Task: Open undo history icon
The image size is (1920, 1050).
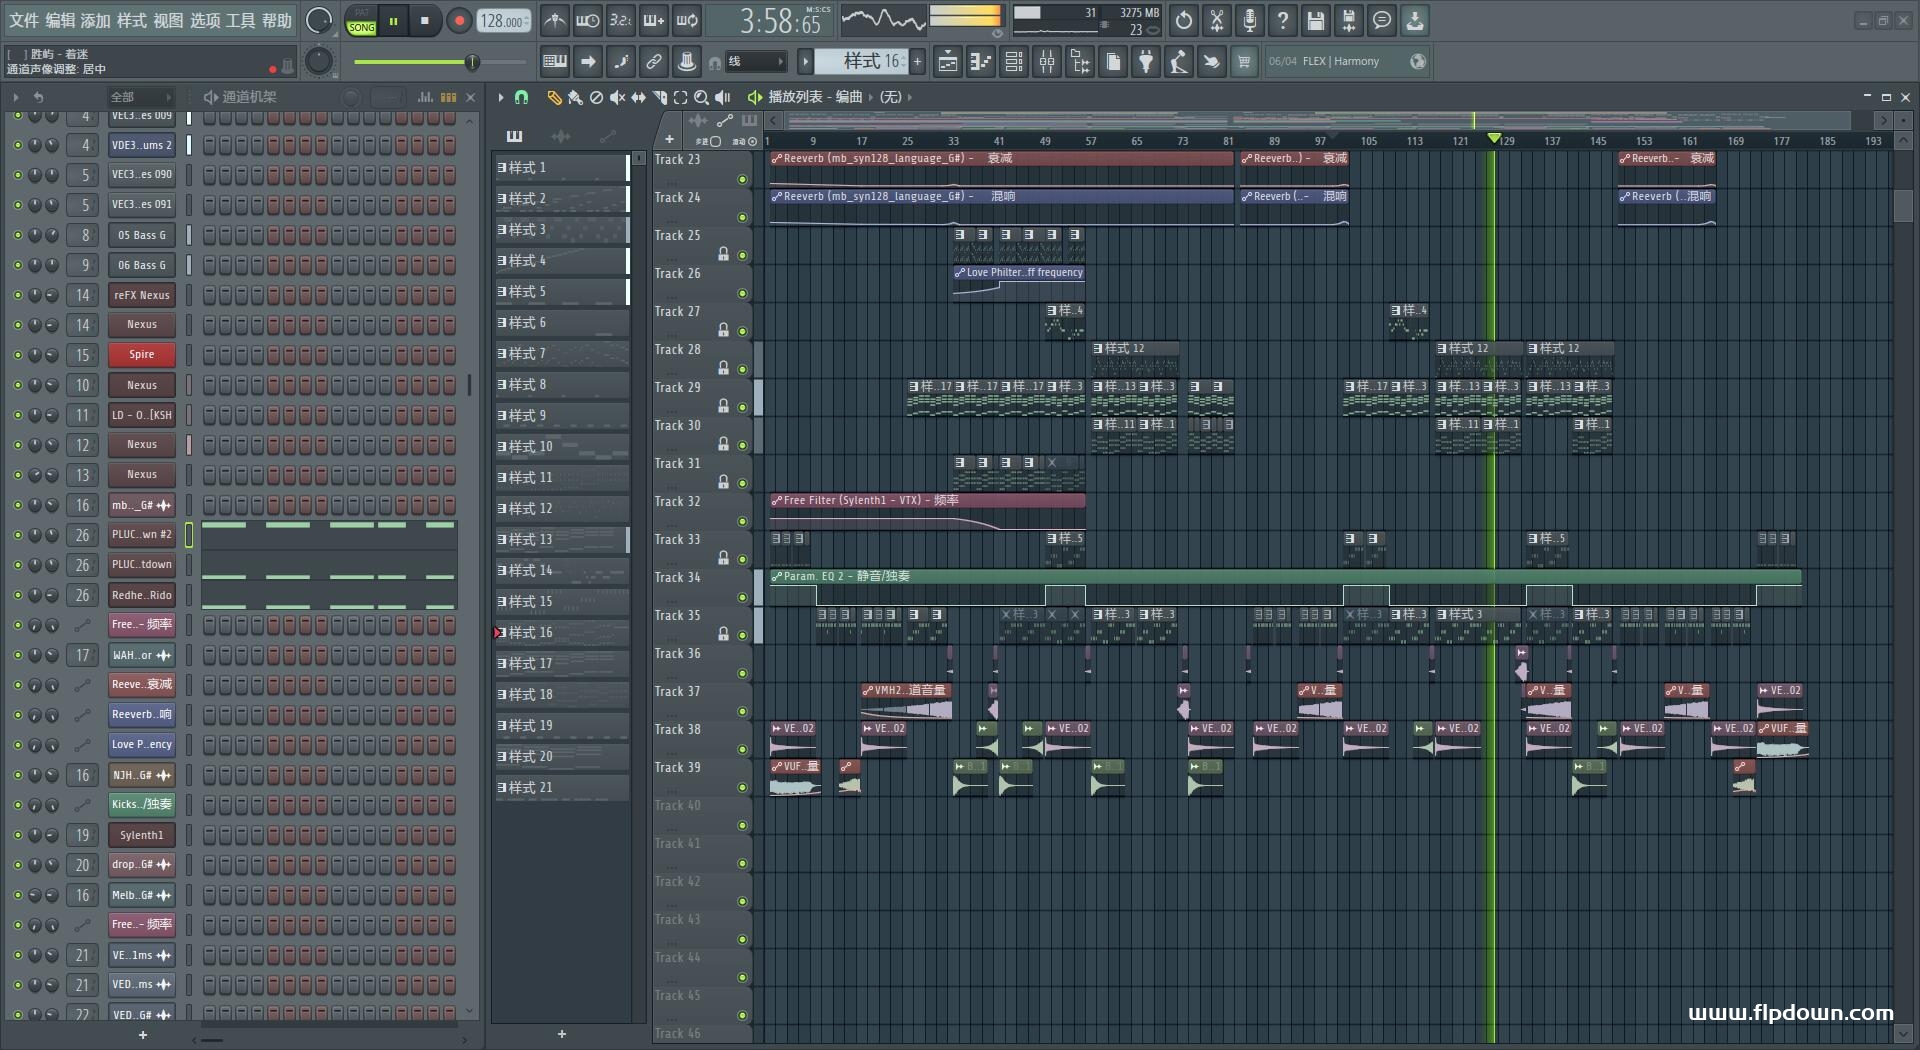Action: [x=1184, y=20]
